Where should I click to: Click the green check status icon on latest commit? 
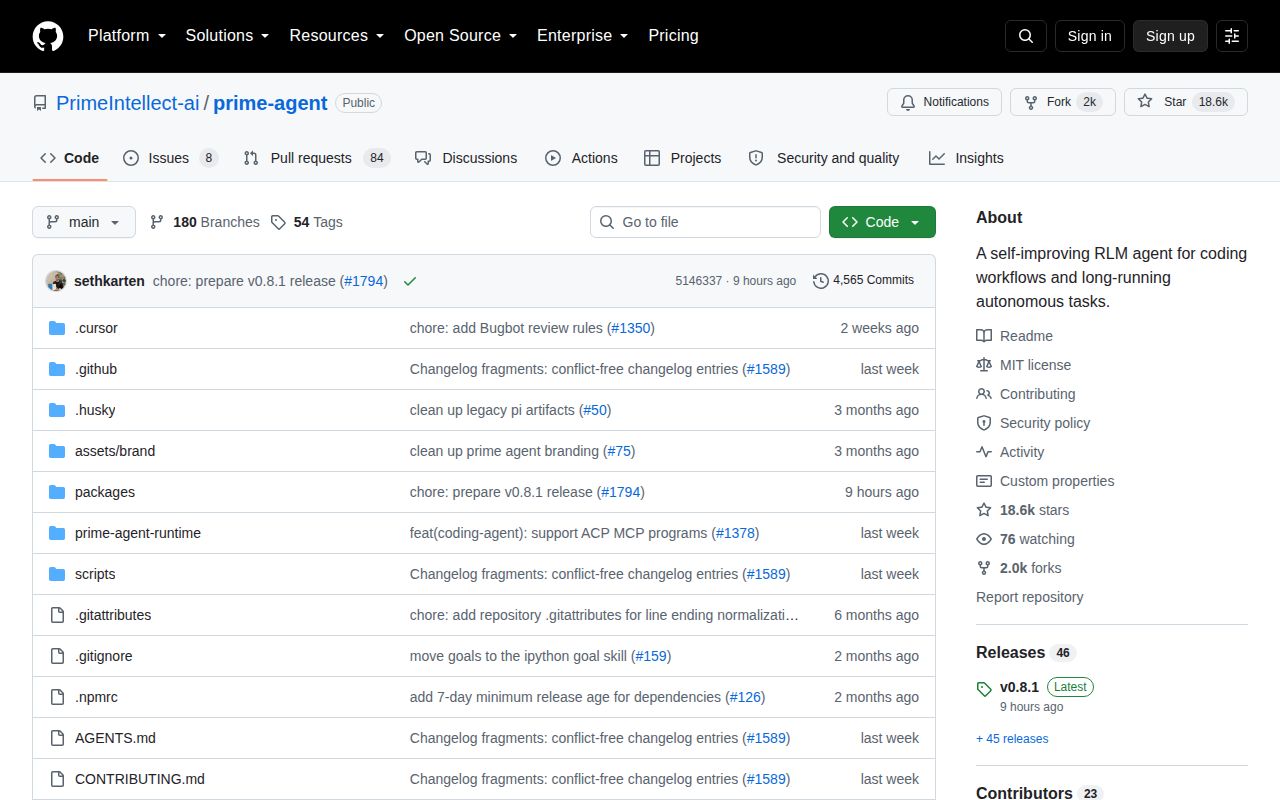[x=410, y=281]
